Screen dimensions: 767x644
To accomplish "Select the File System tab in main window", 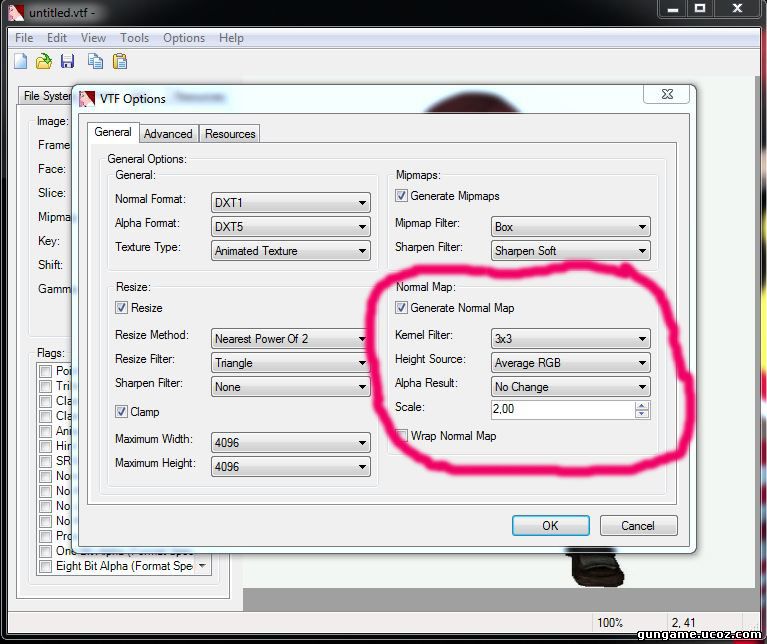I will (x=46, y=96).
